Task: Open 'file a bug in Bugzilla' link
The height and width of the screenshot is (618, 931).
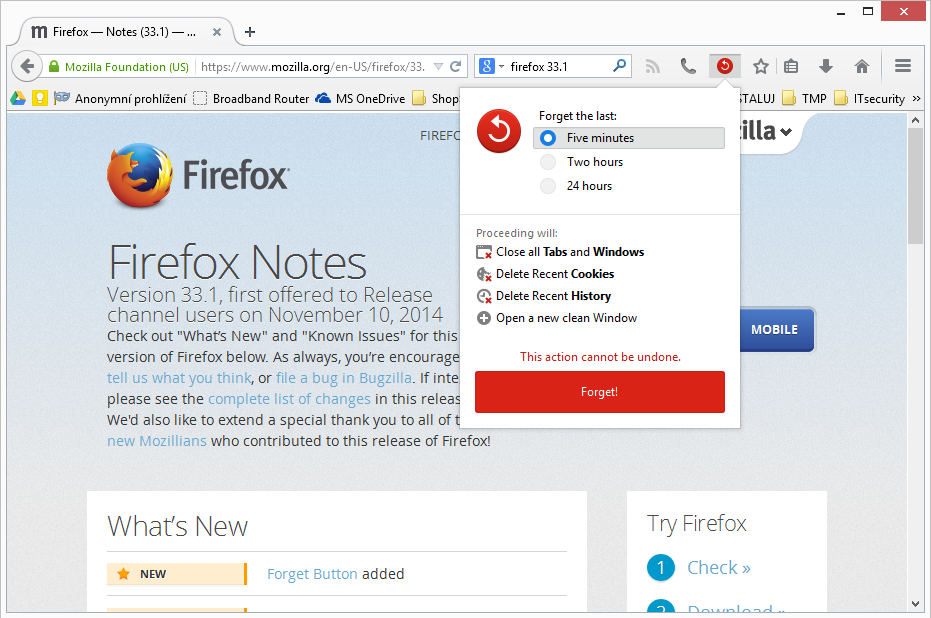Action: coord(344,378)
